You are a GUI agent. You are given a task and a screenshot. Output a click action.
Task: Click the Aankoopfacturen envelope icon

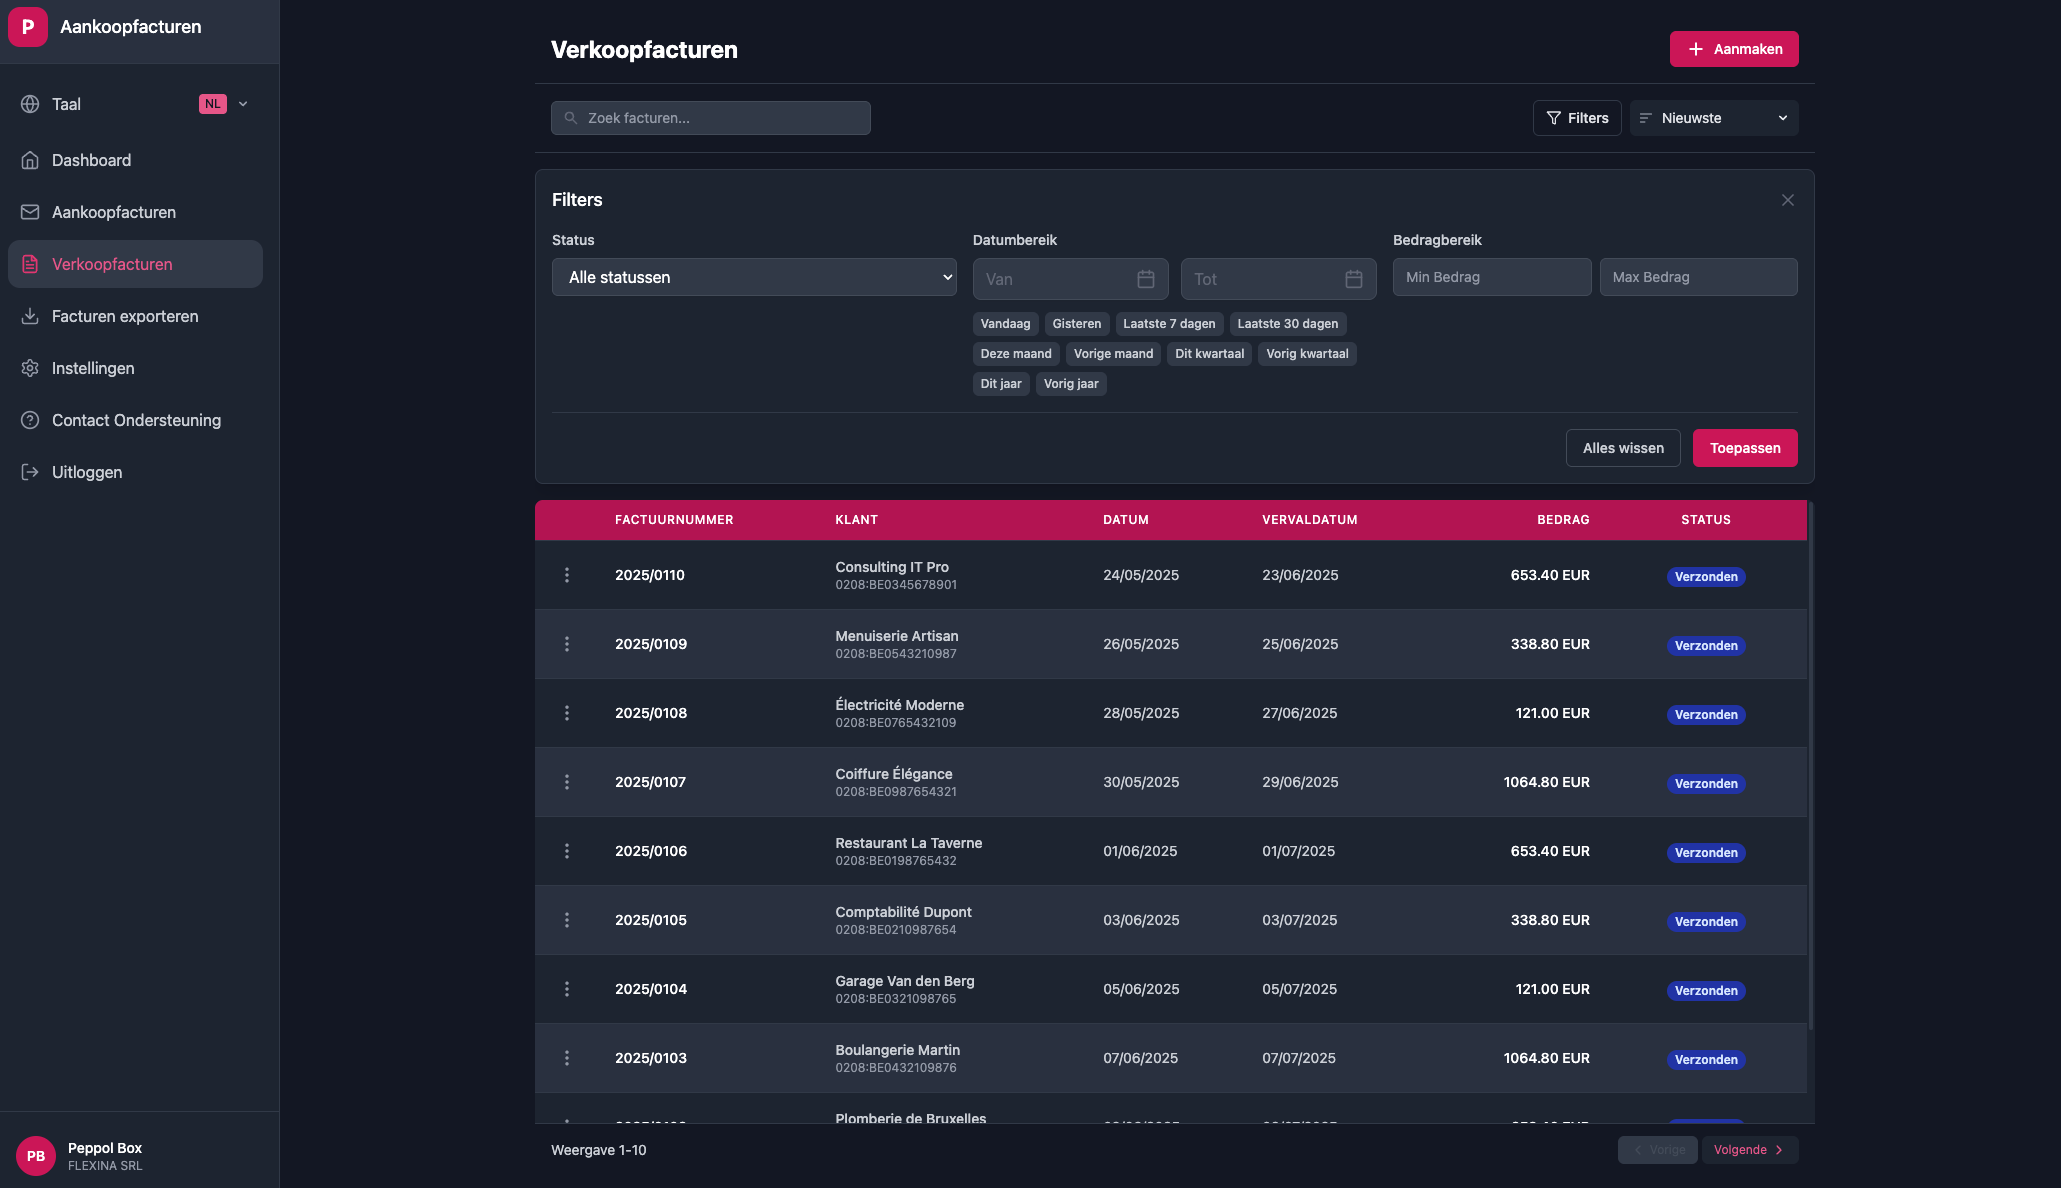(x=30, y=212)
